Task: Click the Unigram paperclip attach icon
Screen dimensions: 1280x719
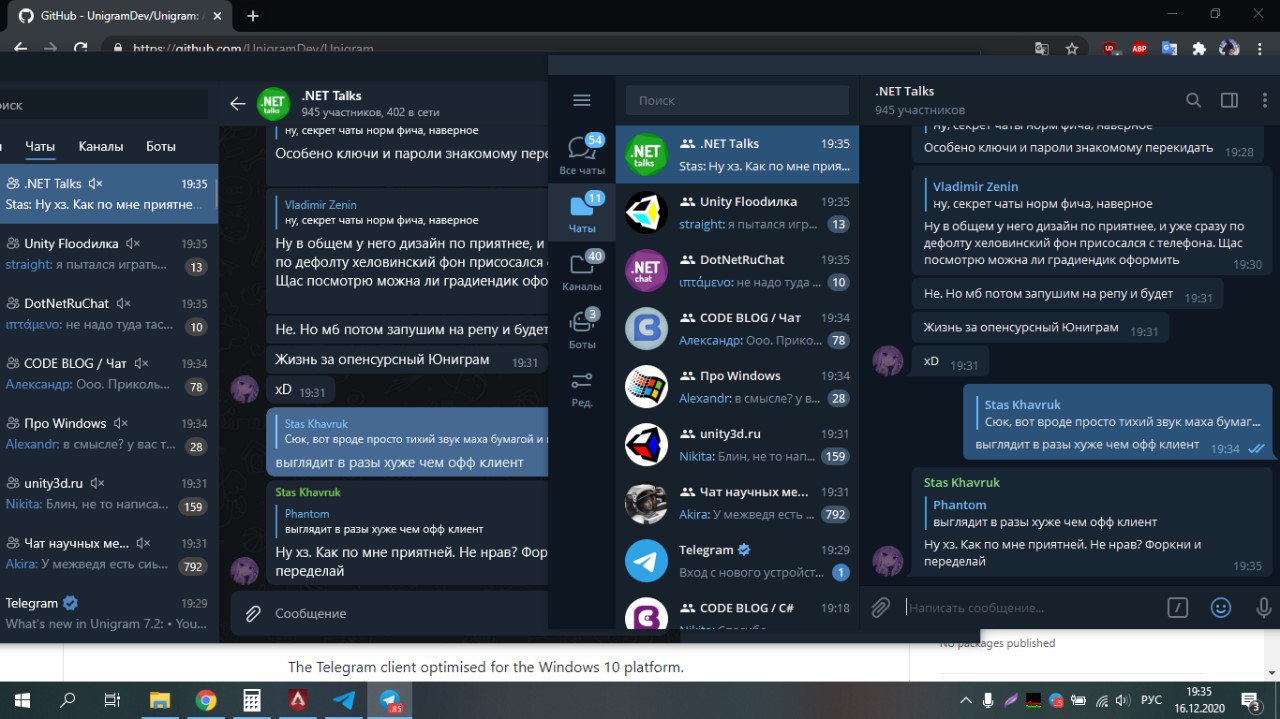Action: pyautogui.click(x=254, y=613)
